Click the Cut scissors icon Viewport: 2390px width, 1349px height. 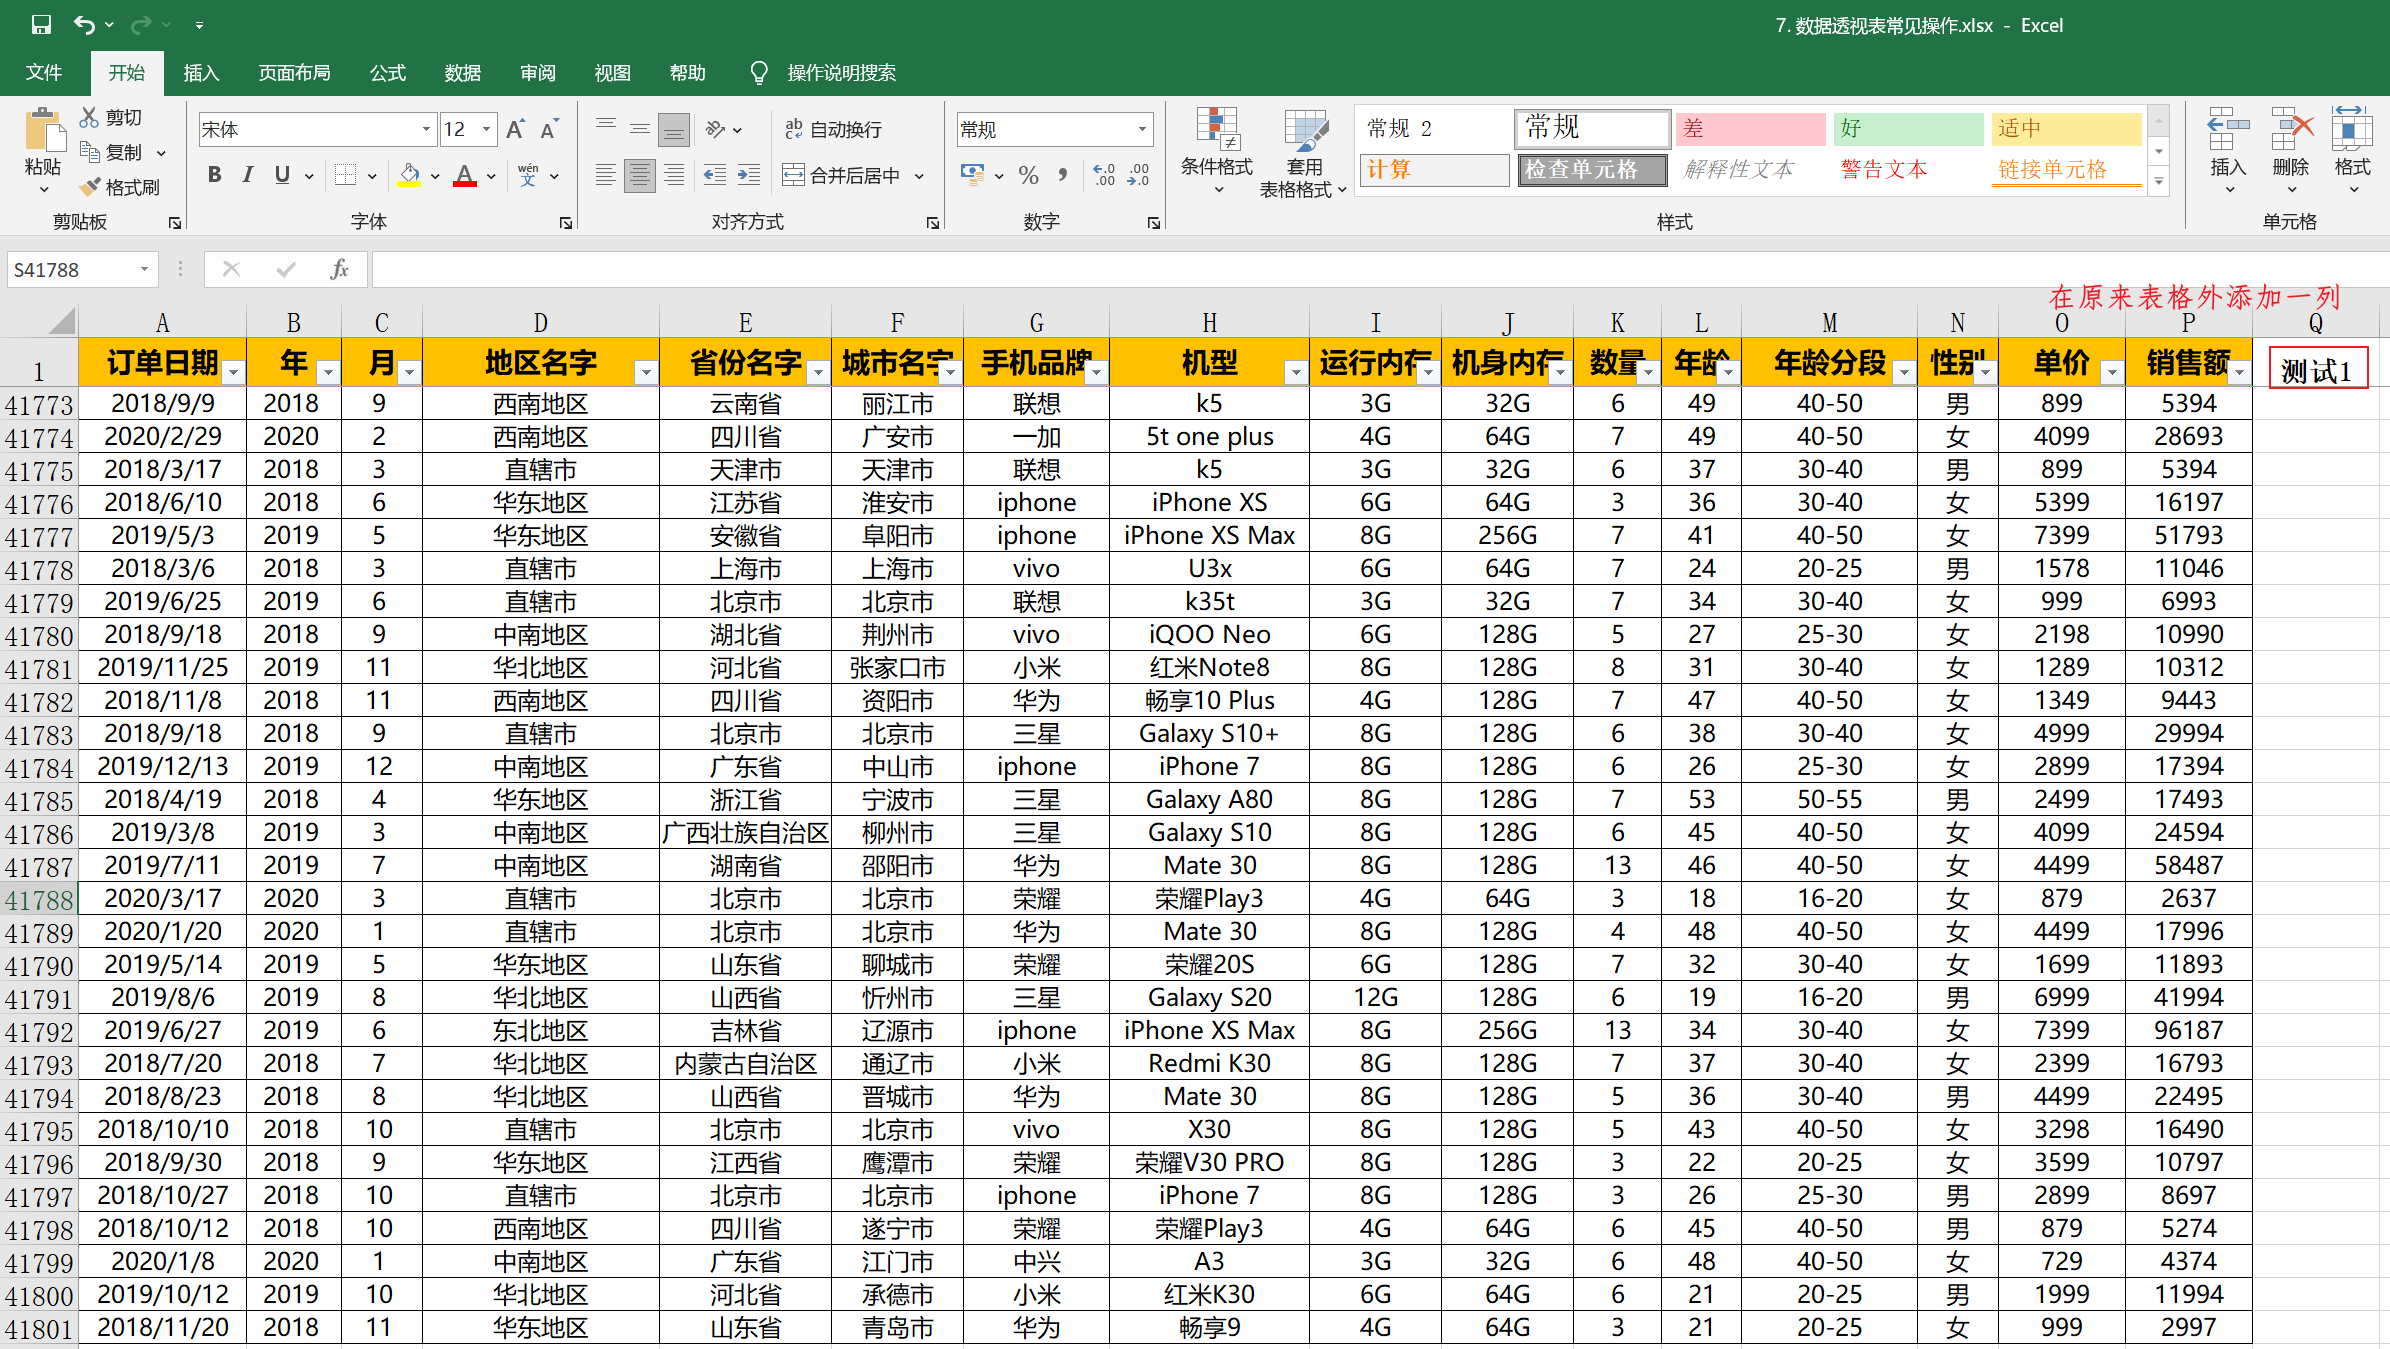(x=90, y=117)
